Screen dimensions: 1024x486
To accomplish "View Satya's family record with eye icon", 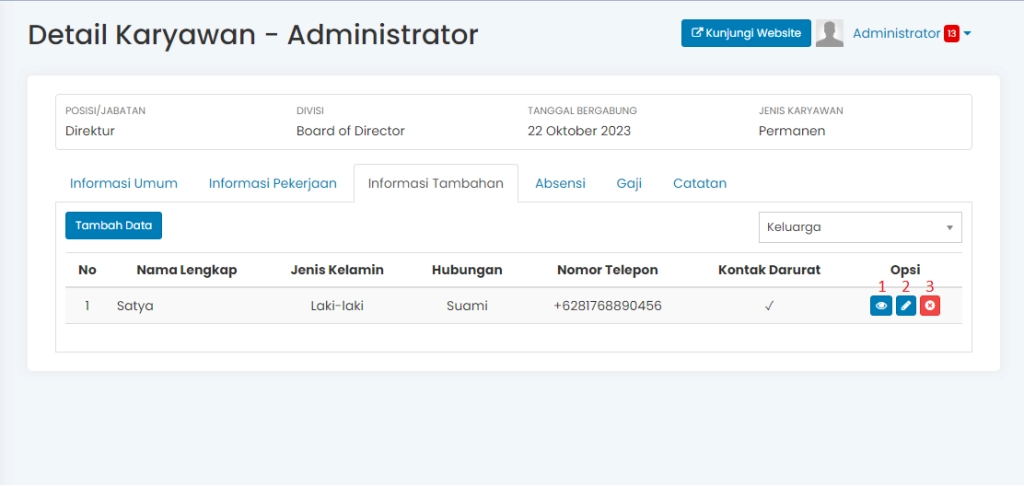I will pyautogui.click(x=881, y=306).
